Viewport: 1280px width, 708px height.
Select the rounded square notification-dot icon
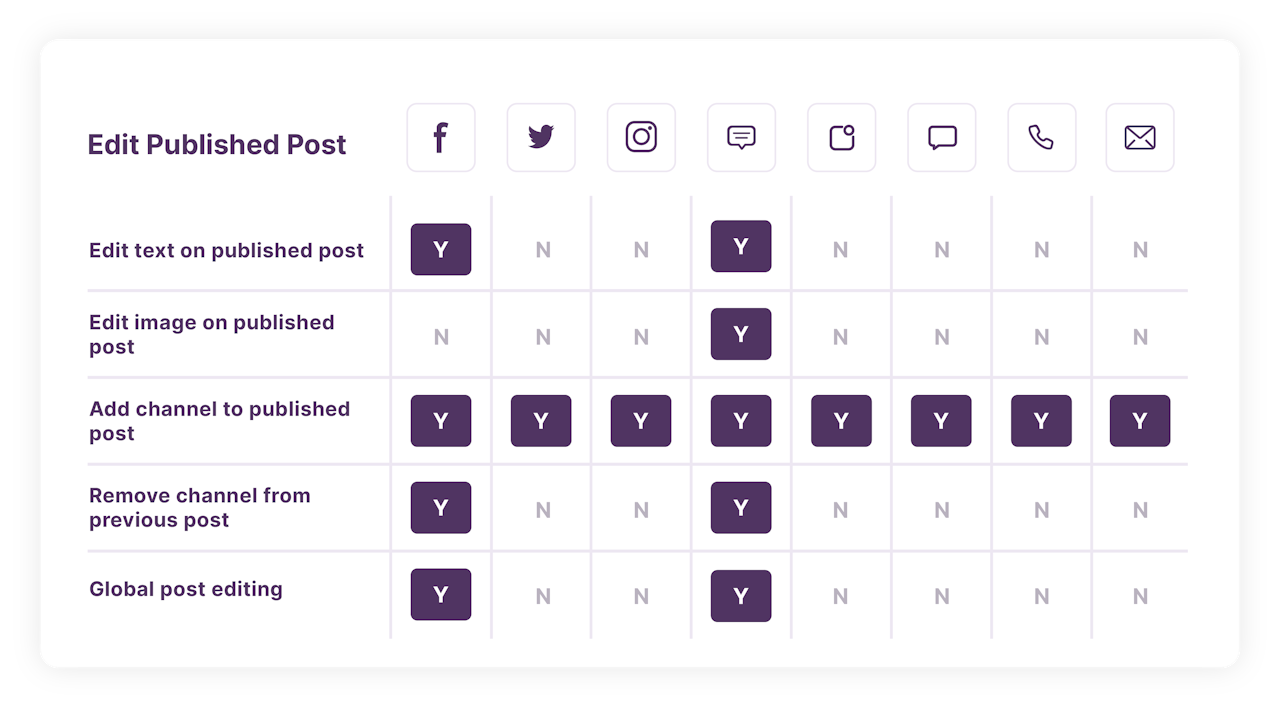(841, 138)
